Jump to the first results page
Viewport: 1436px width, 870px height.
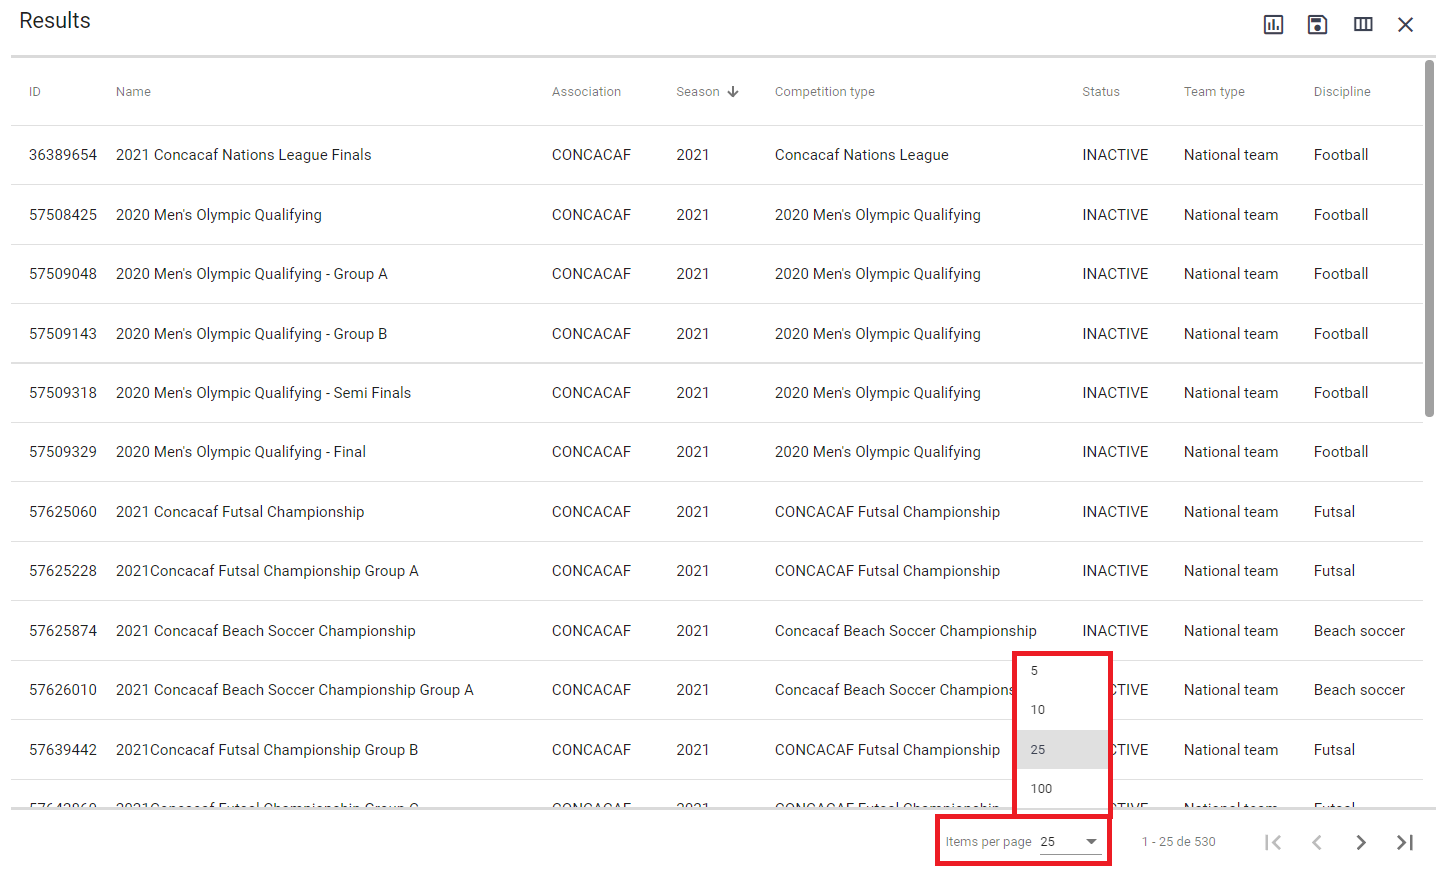pyautogui.click(x=1272, y=842)
